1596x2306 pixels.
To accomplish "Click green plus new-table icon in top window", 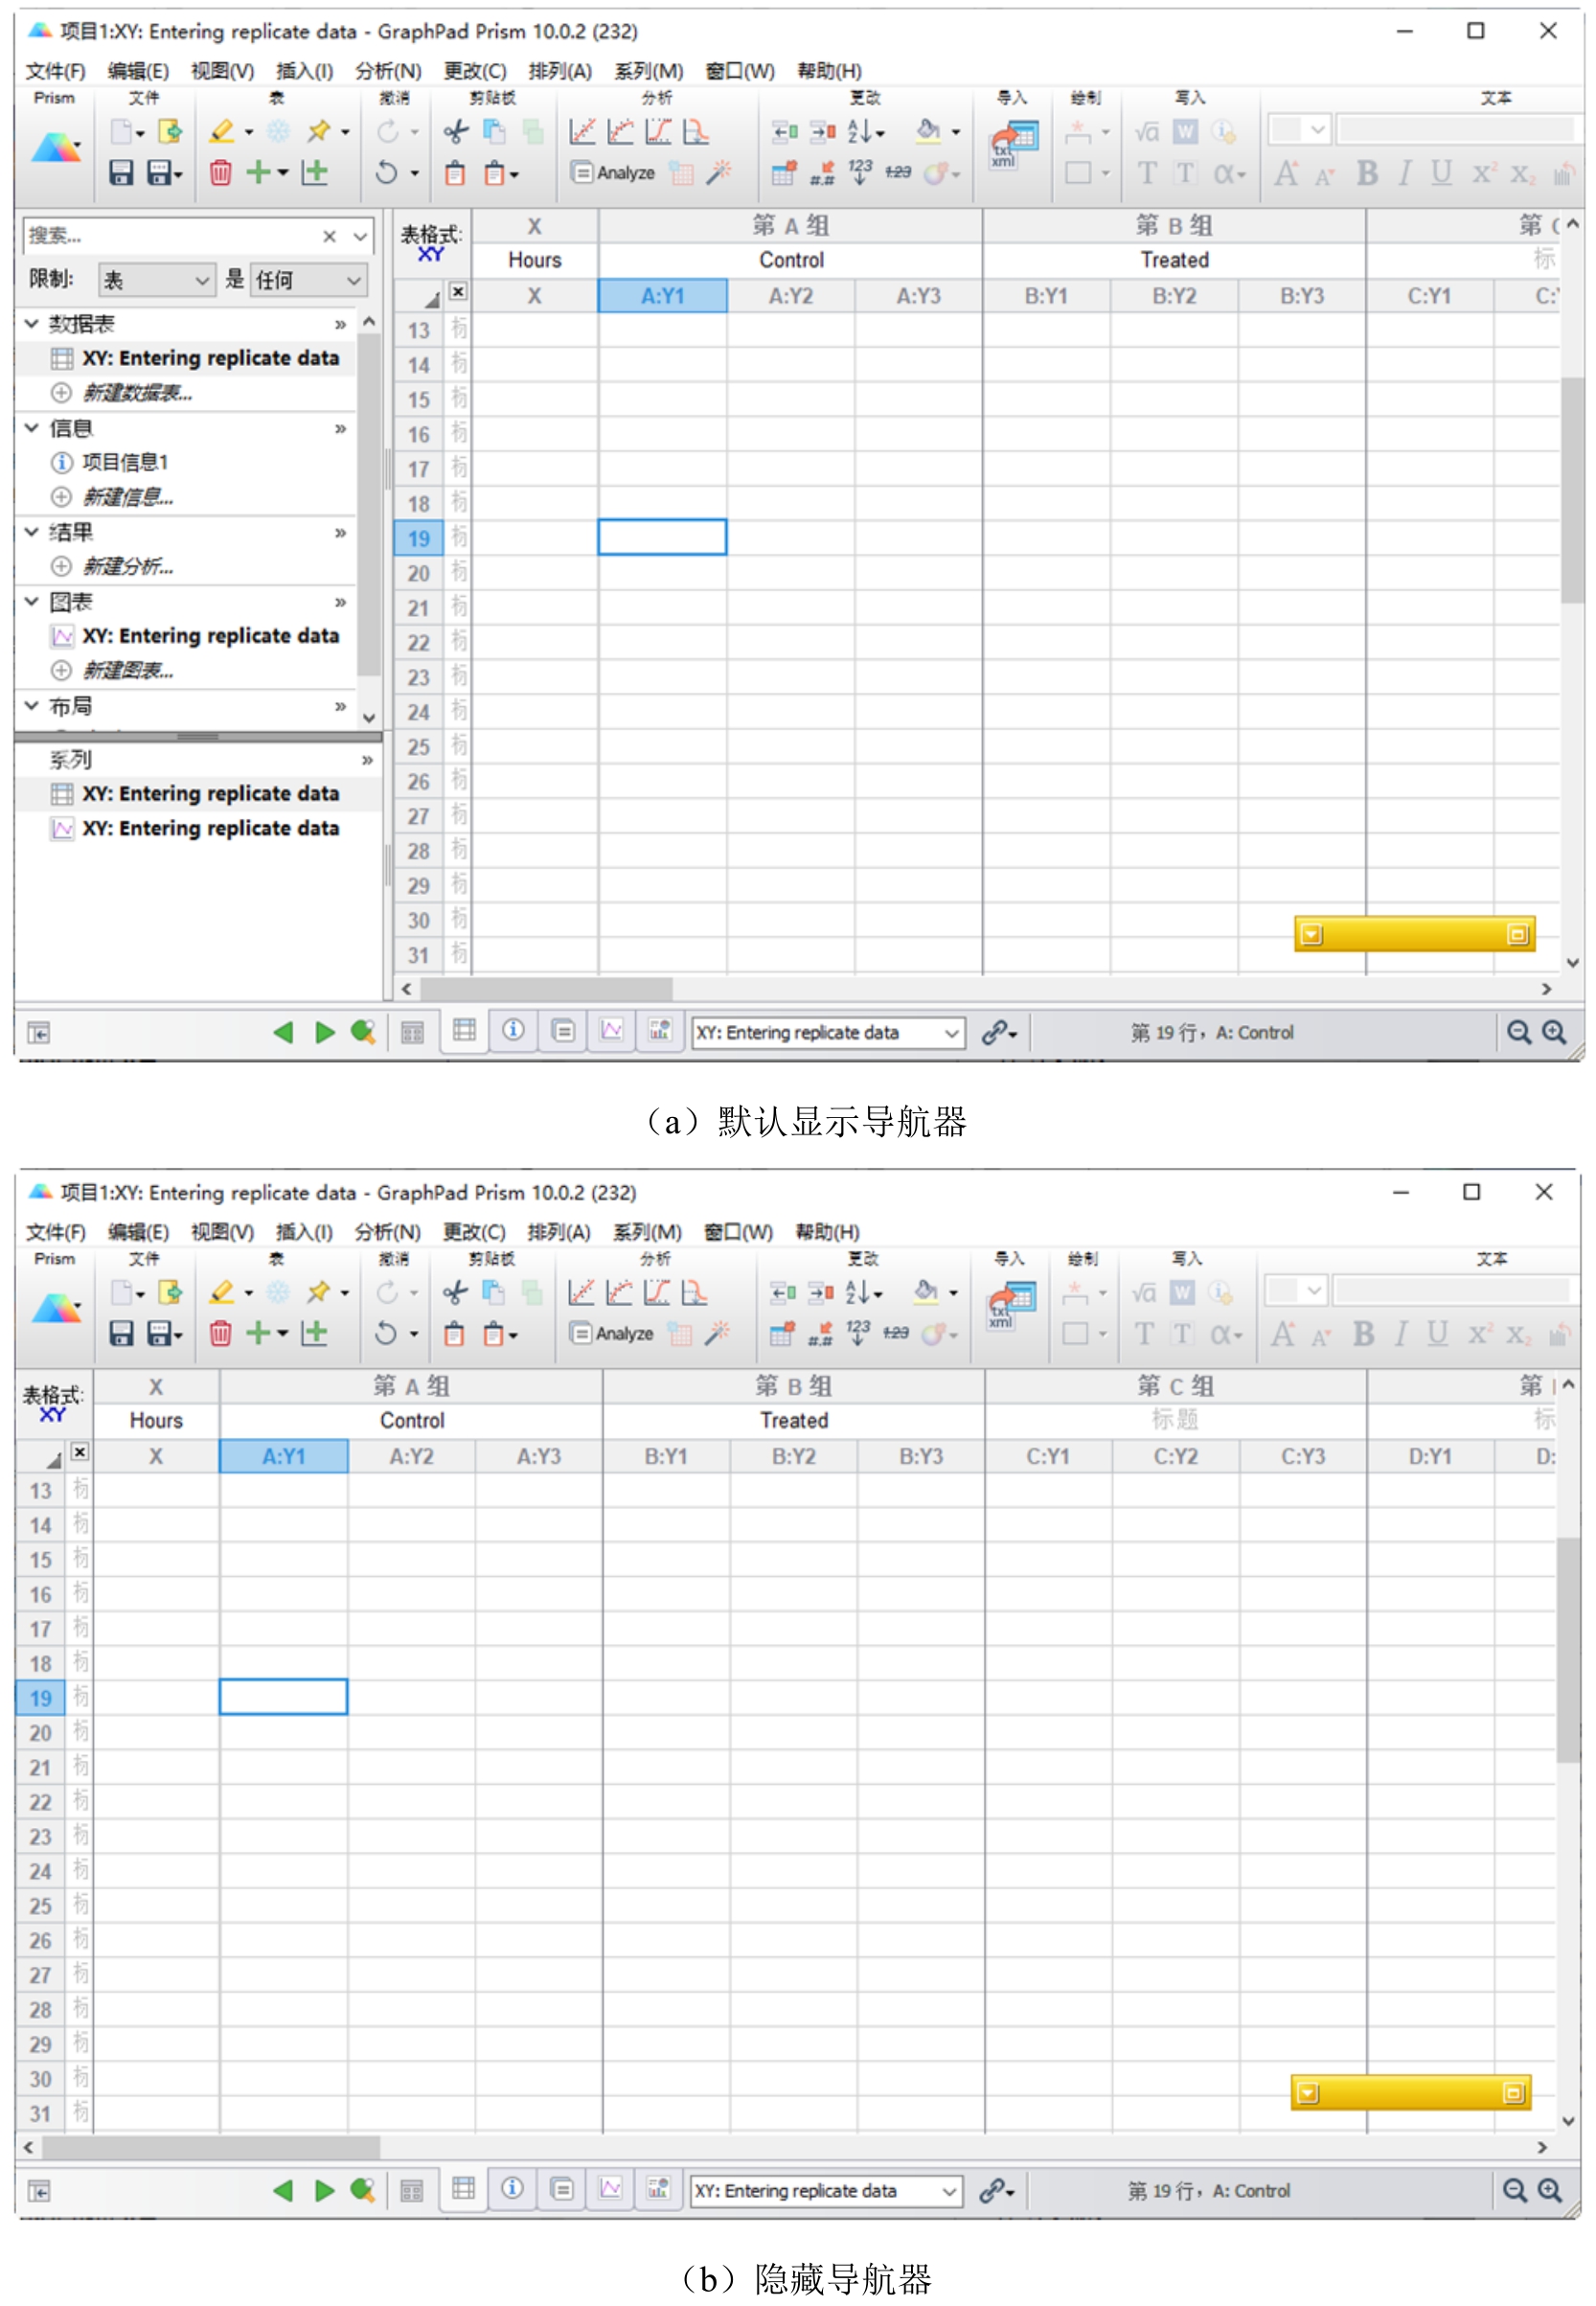I will (x=258, y=173).
